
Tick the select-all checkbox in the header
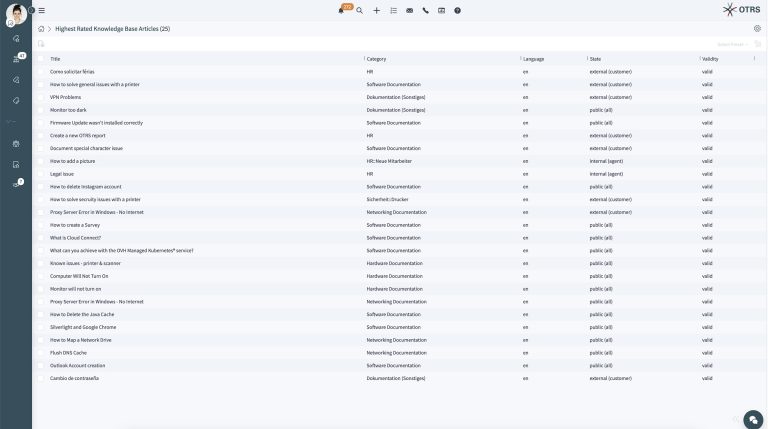pyautogui.click(x=41, y=59)
